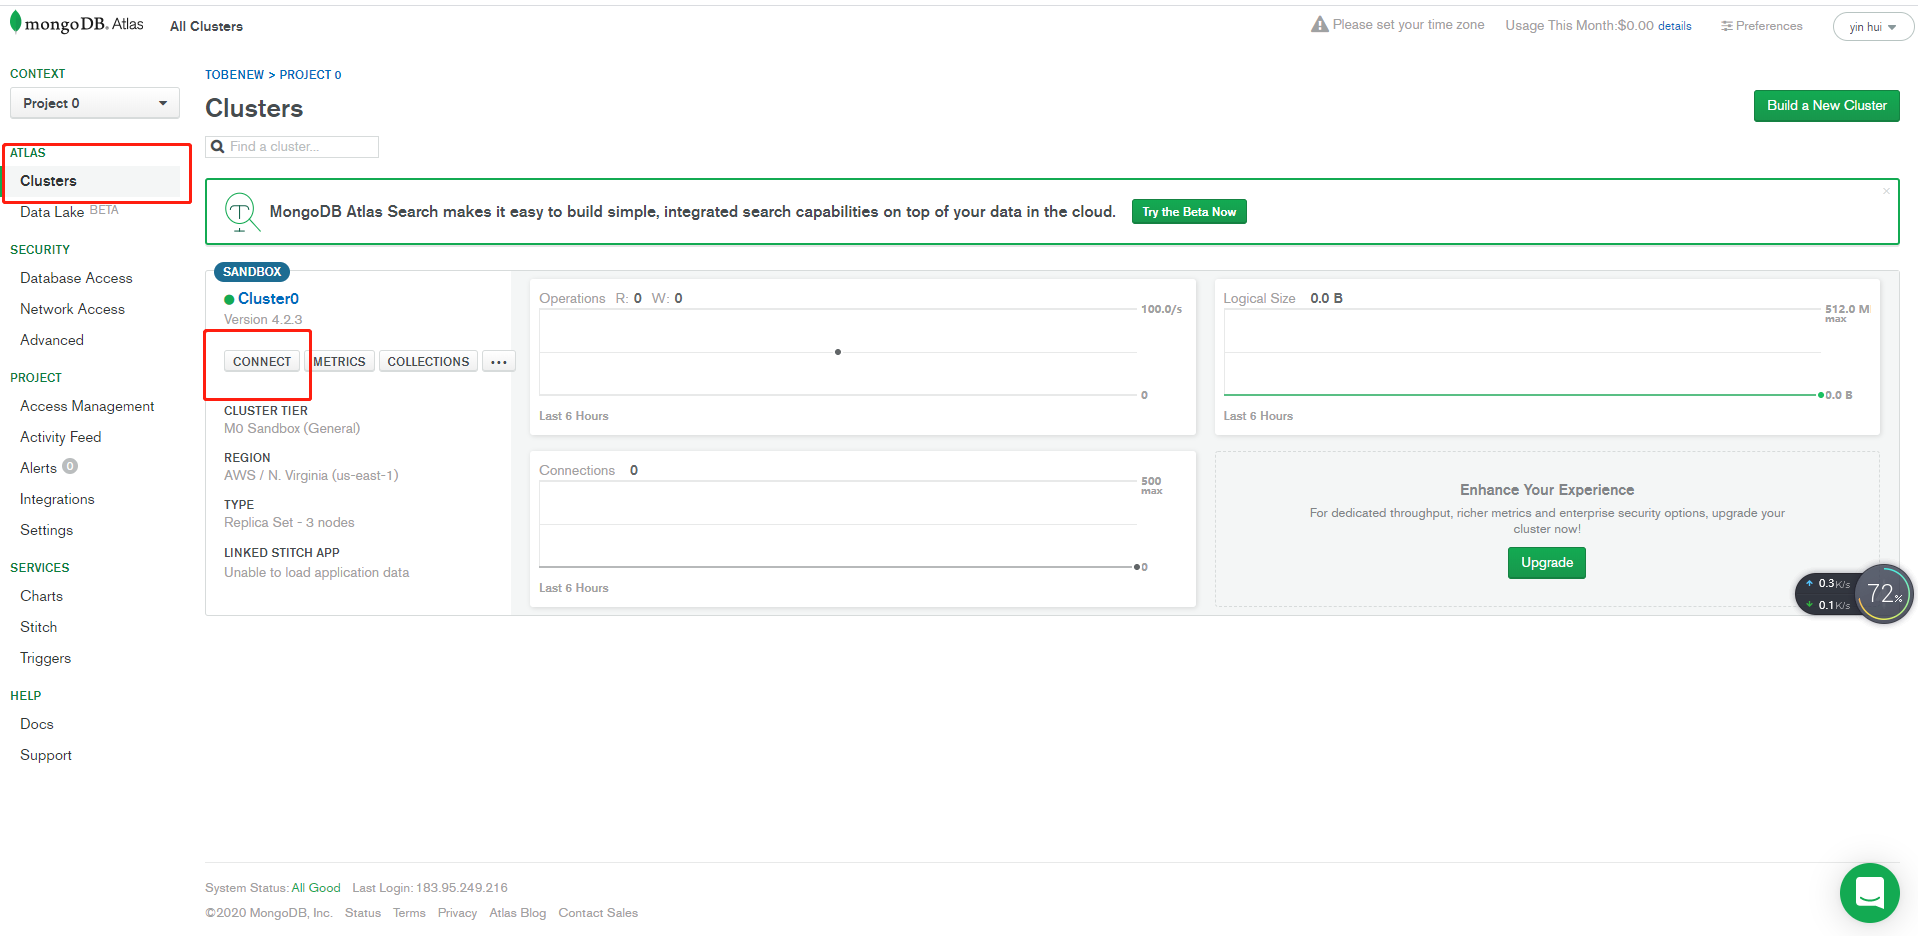The image size is (1918, 936).
Task: Open Advanced security settings
Action: (x=52, y=340)
